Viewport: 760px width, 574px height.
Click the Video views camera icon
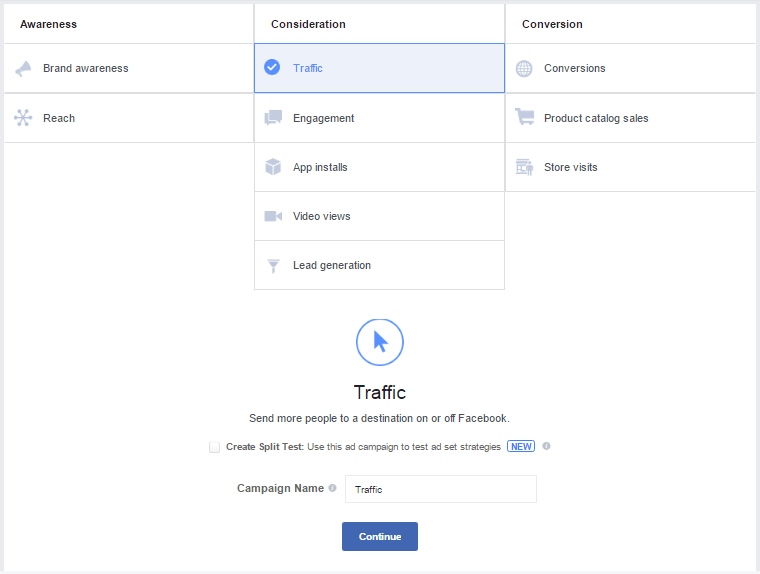coord(273,216)
